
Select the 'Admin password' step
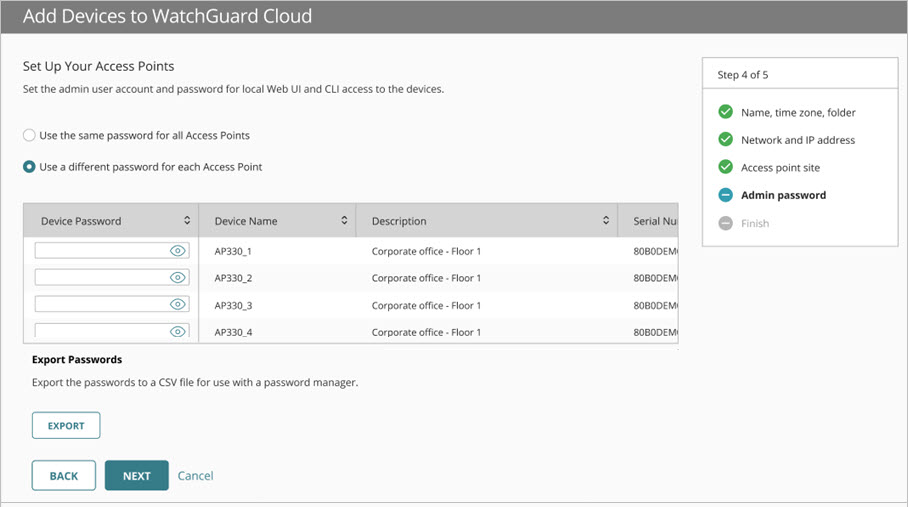[x=783, y=195]
